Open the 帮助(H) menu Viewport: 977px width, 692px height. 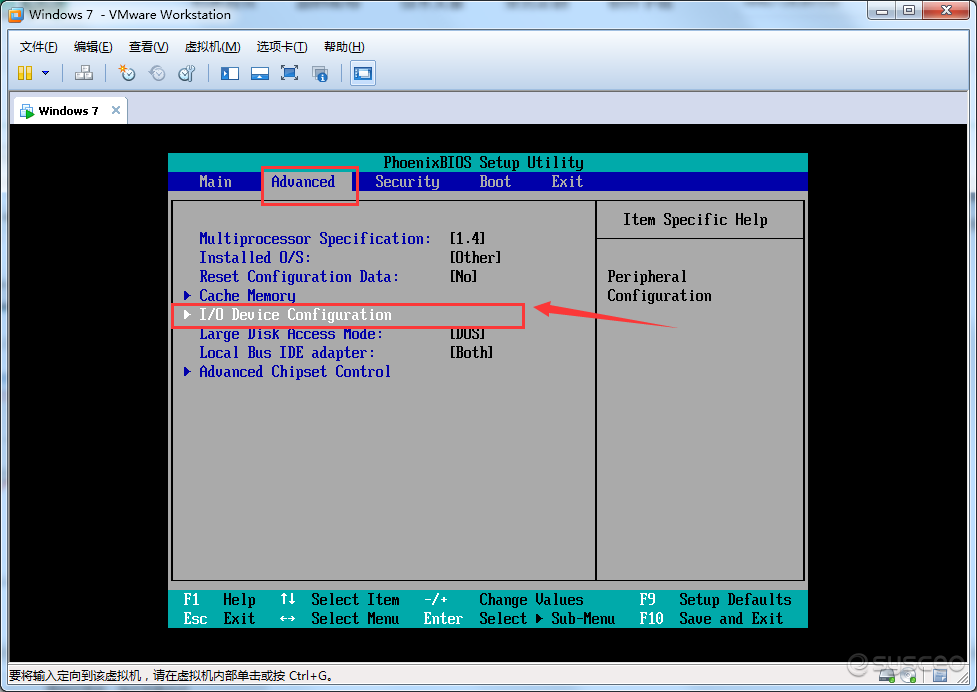coord(344,47)
